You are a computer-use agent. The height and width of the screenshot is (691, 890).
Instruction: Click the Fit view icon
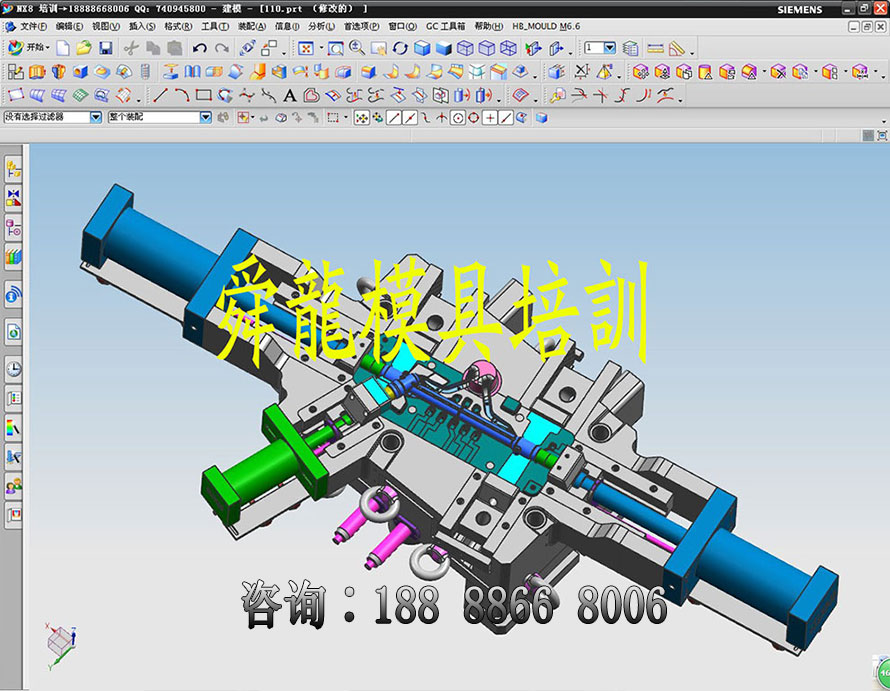(x=306, y=48)
